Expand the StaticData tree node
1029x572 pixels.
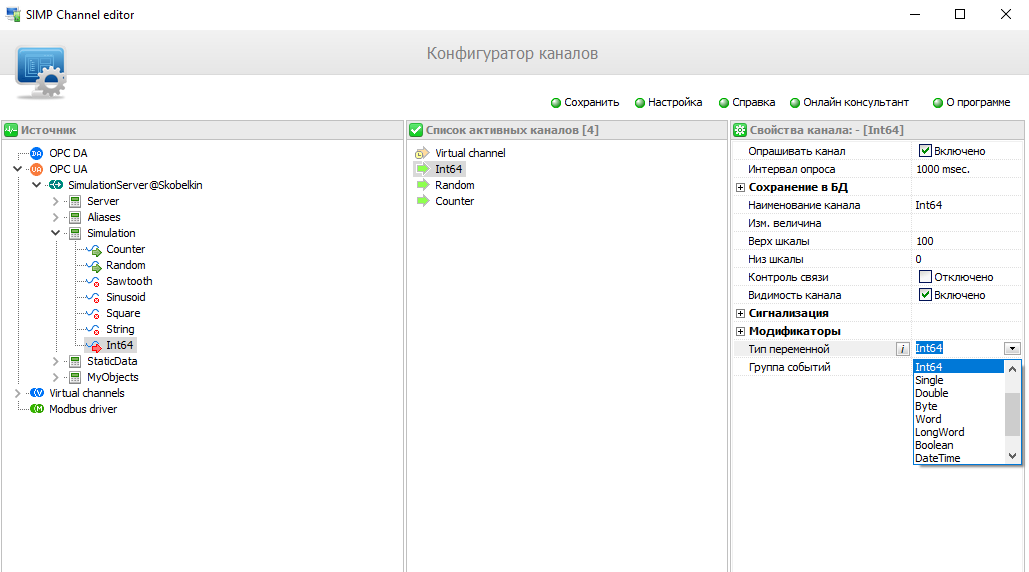point(56,361)
